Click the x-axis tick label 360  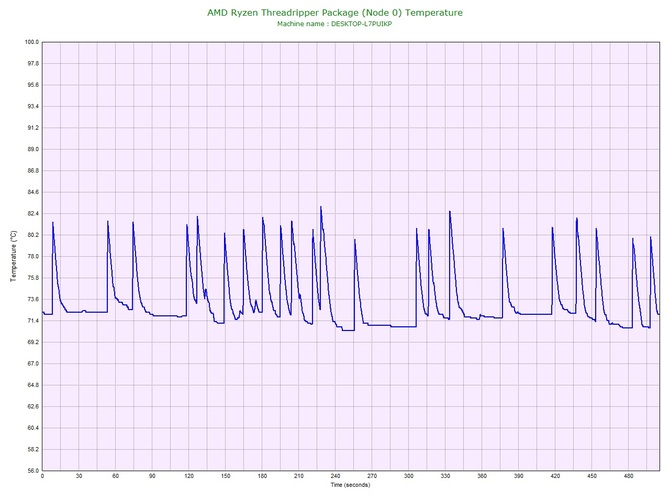tap(482, 476)
